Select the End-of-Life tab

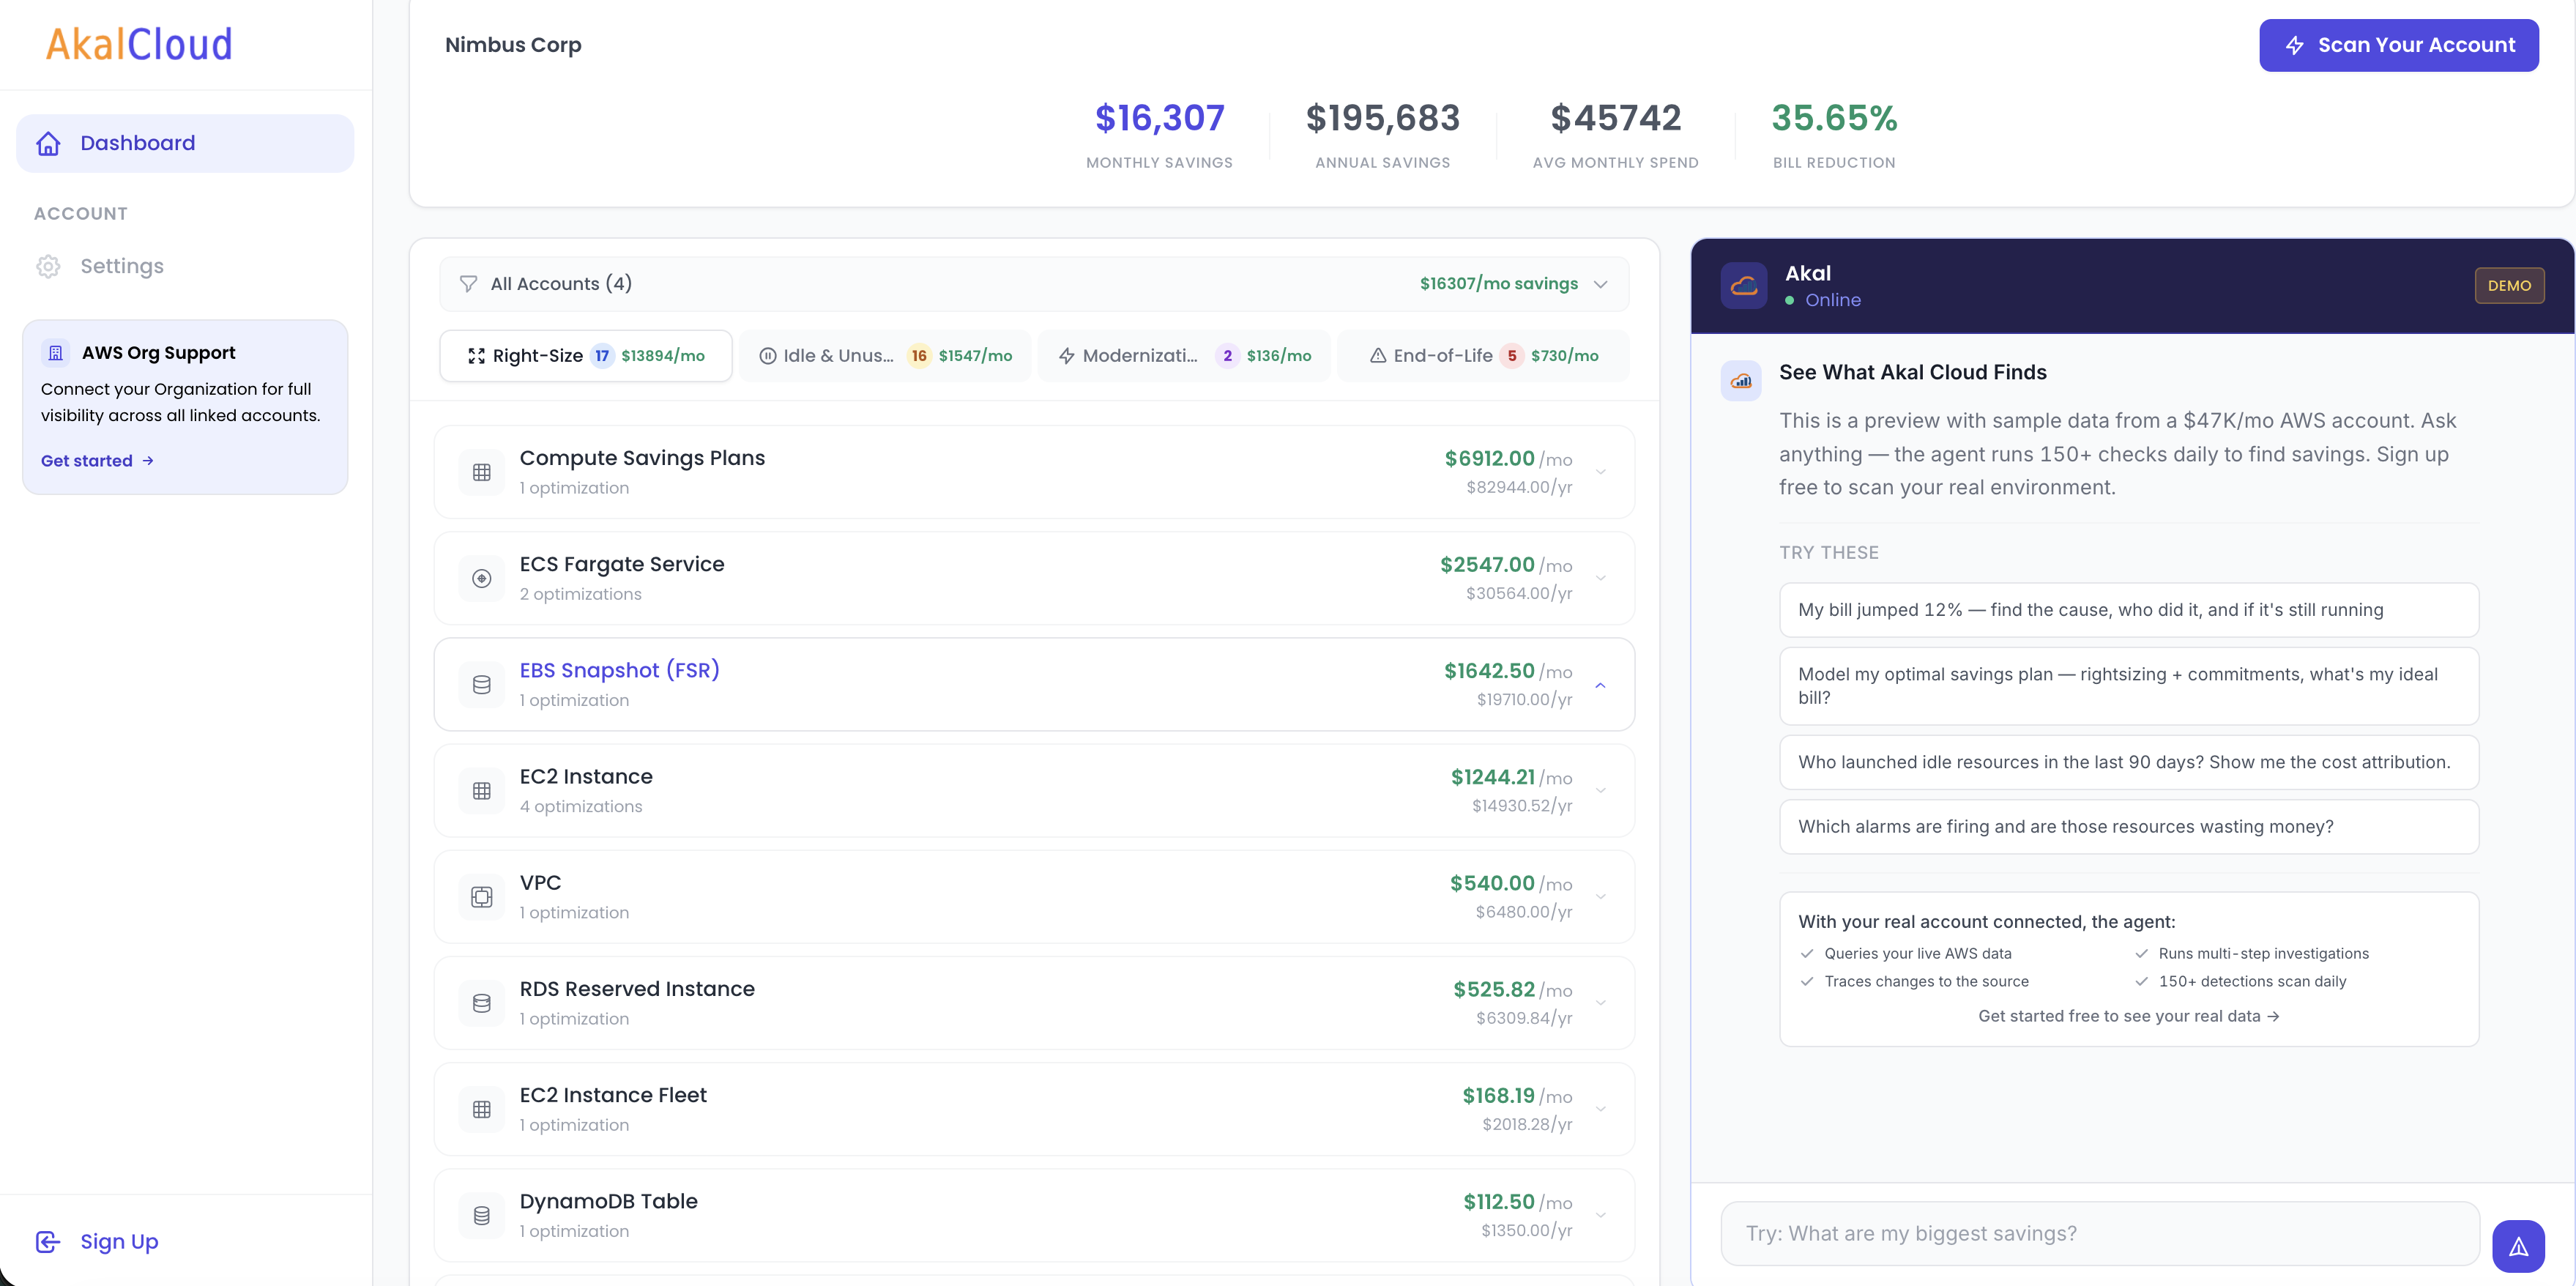point(1483,356)
